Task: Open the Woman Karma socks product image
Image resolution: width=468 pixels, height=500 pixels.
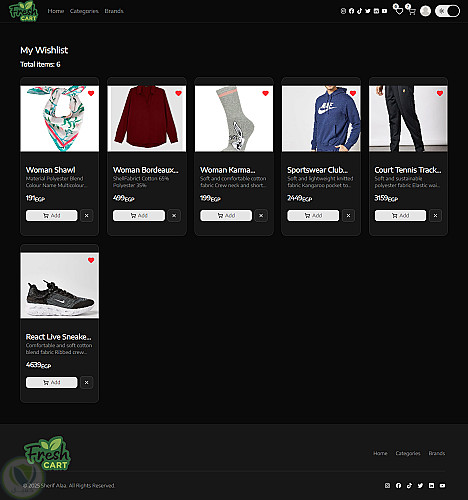Action: coord(234,118)
